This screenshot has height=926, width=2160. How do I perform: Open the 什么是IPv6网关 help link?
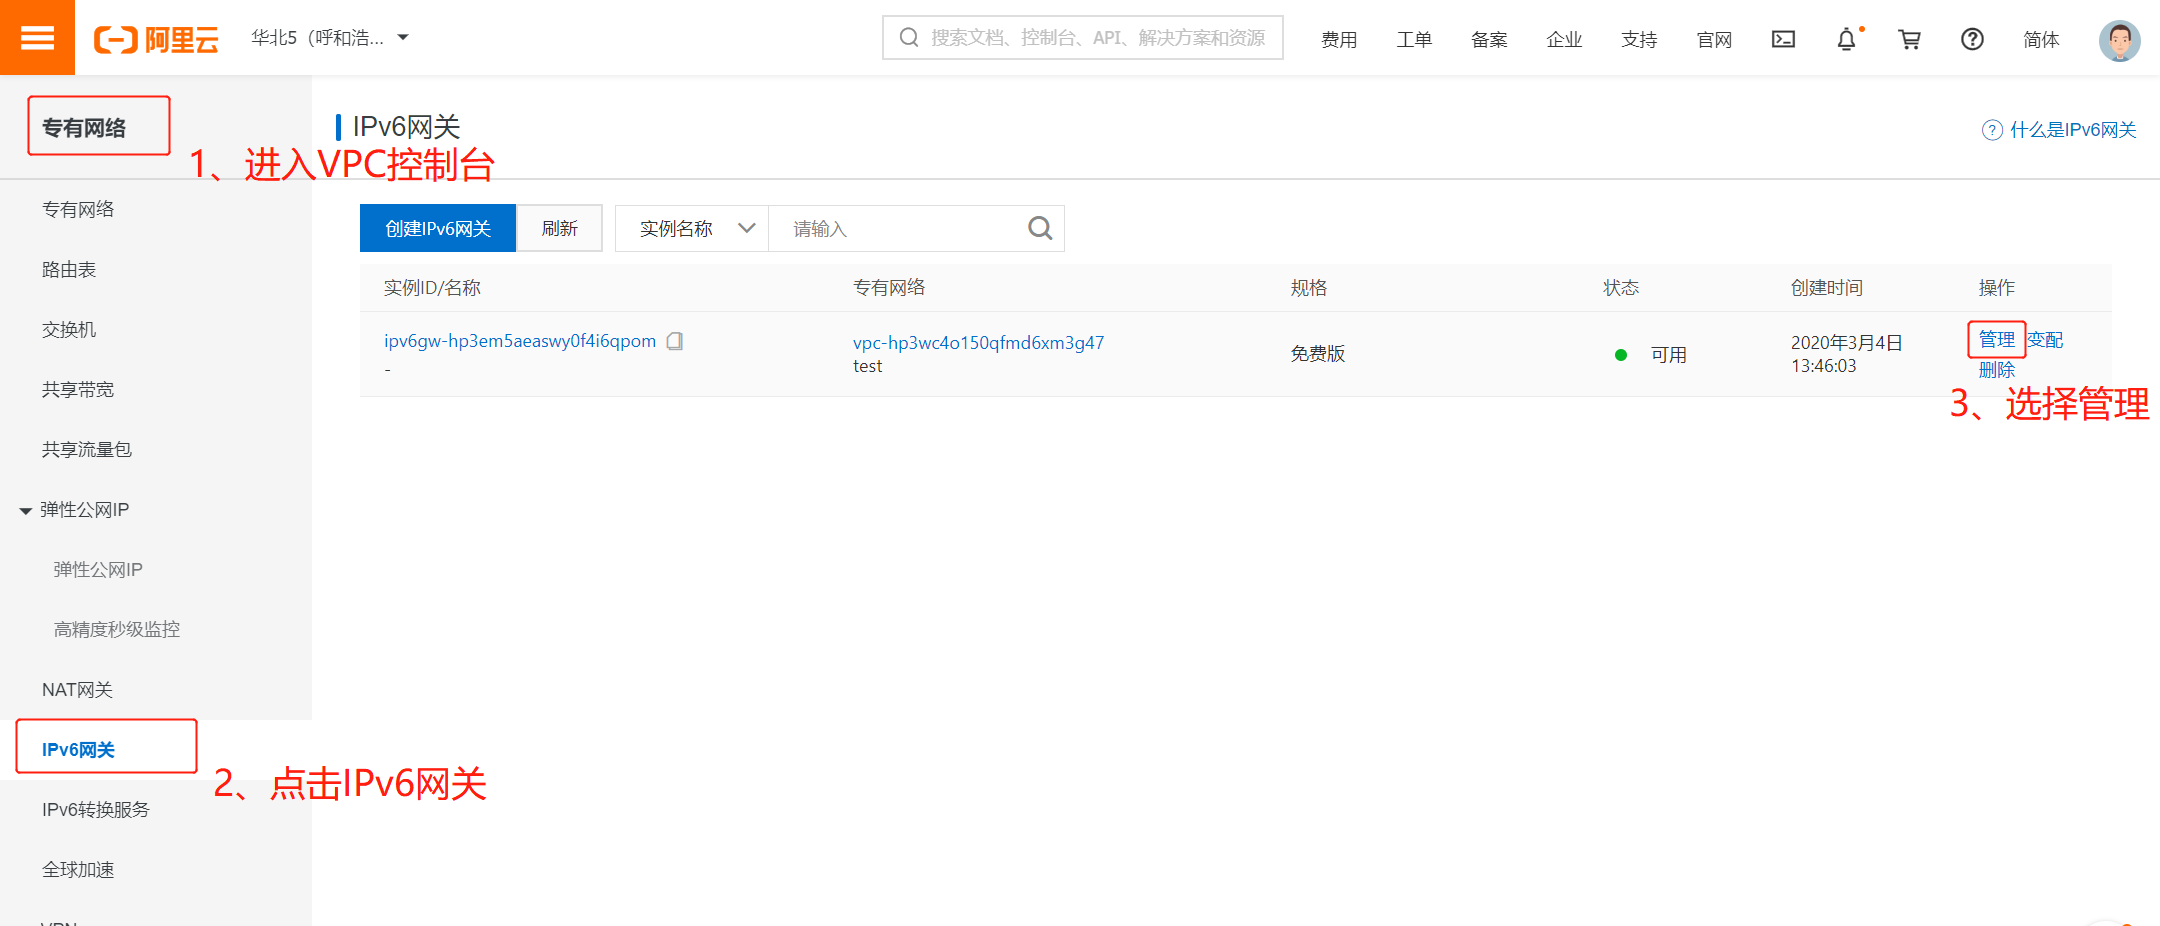[2070, 129]
